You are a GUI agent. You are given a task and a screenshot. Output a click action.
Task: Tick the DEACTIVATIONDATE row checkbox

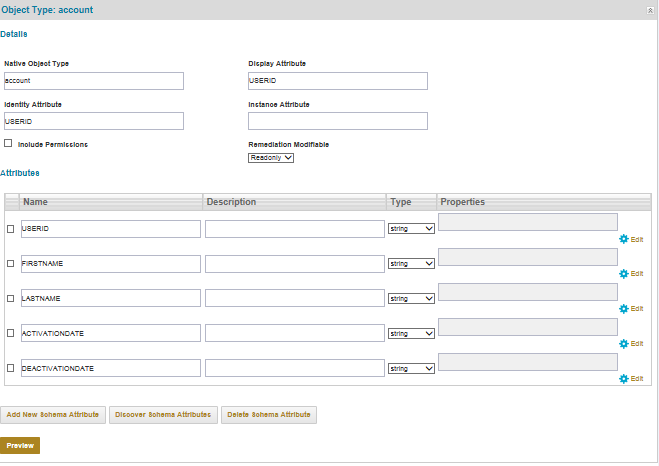point(11,369)
